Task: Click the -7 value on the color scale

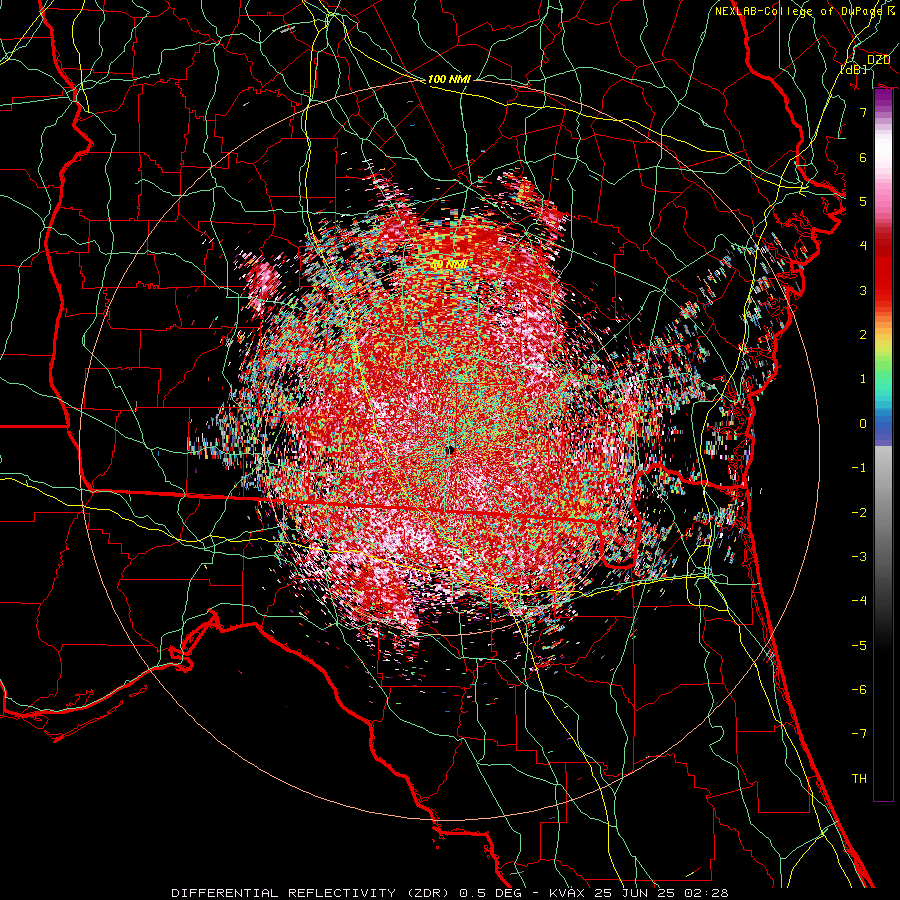Action: click(859, 734)
